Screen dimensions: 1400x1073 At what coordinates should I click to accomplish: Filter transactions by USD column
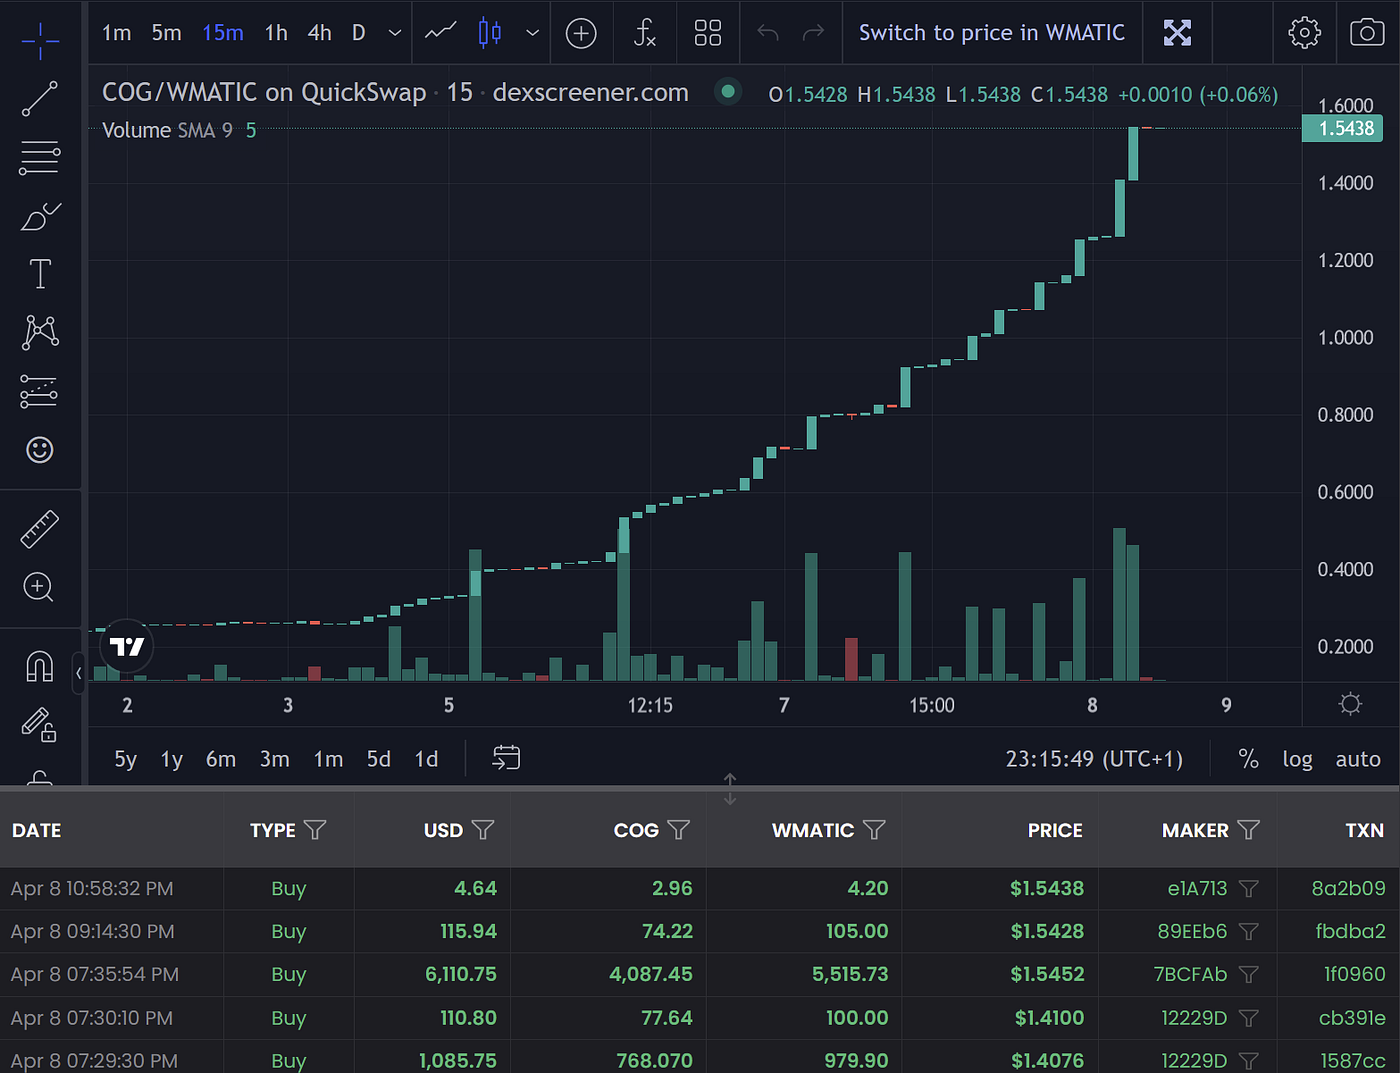tap(483, 830)
